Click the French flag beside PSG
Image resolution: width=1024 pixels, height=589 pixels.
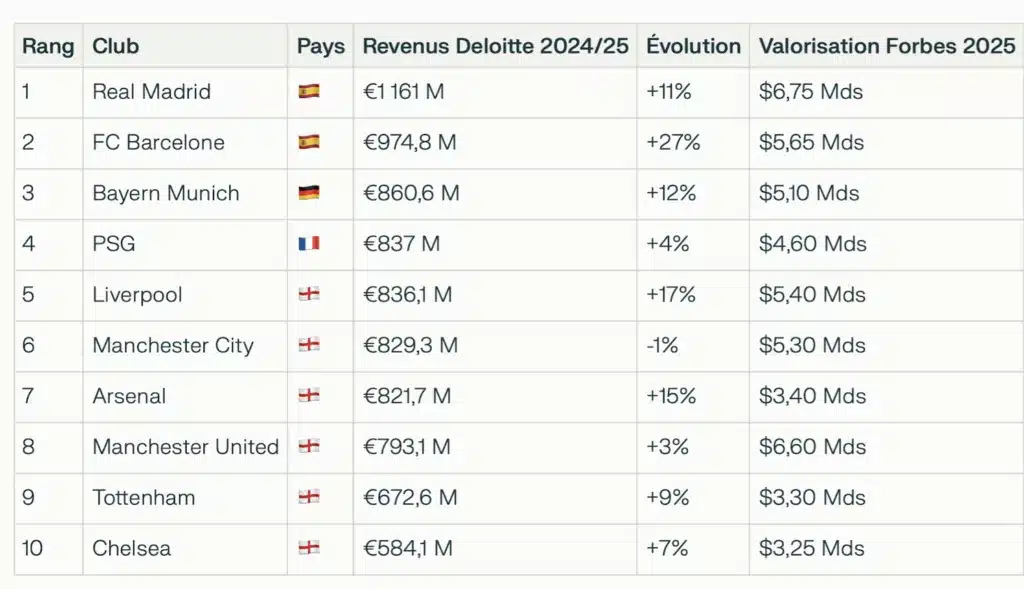coord(308,244)
